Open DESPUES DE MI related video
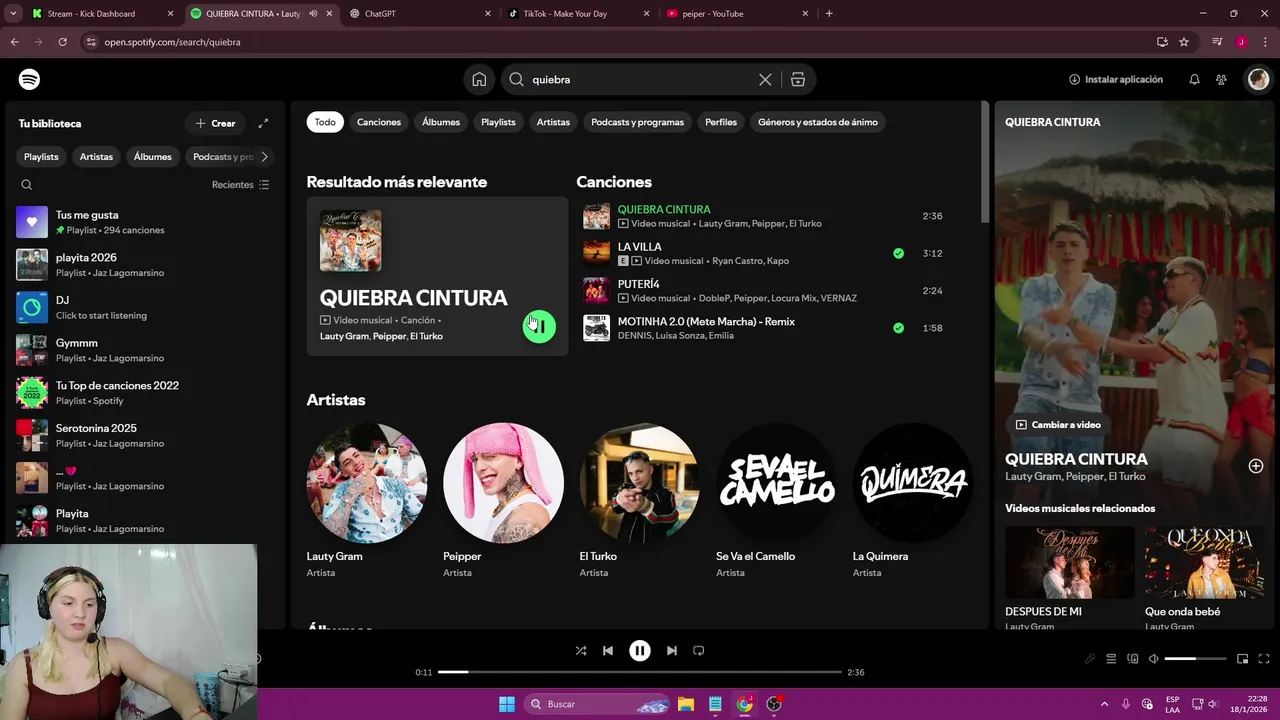The image size is (1280, 720). click(x=1069, y=579)
